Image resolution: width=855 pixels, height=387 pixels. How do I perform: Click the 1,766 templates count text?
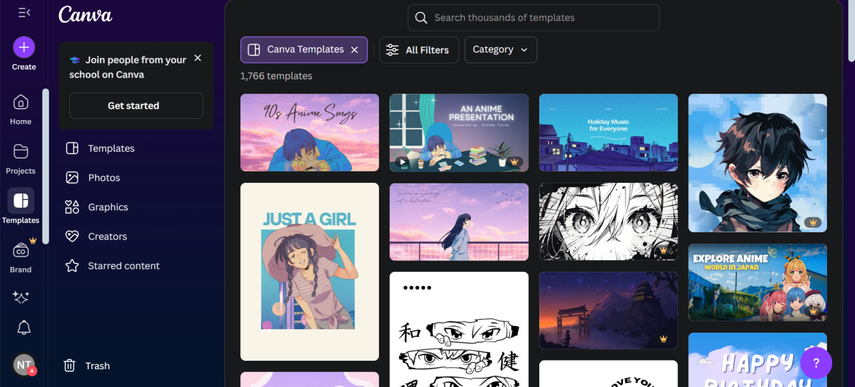pyautogui.click(x=276, y=76)
